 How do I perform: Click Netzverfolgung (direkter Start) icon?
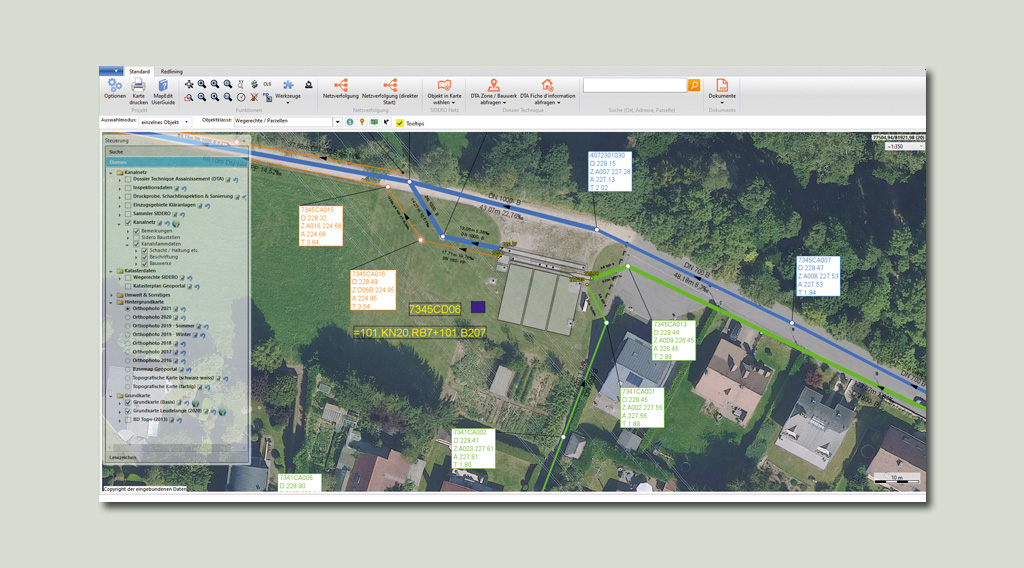click(x=390, y=88)
